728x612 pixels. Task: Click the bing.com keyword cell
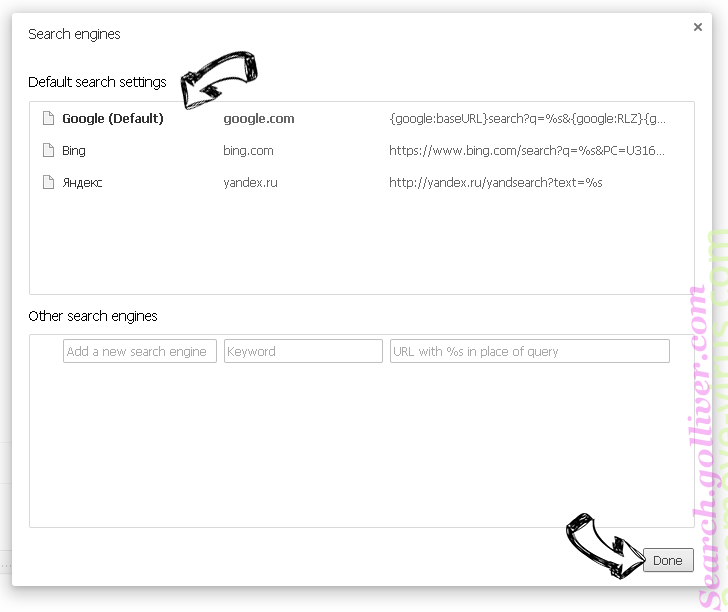tap(248, 150)
